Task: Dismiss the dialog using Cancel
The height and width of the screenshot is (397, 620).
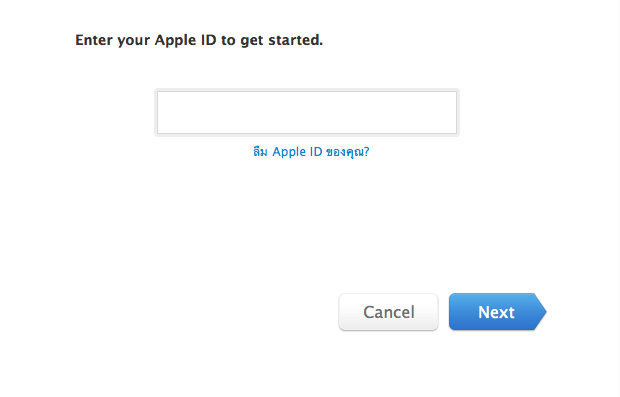Action: pyautogui.click(x=388, y=312)
